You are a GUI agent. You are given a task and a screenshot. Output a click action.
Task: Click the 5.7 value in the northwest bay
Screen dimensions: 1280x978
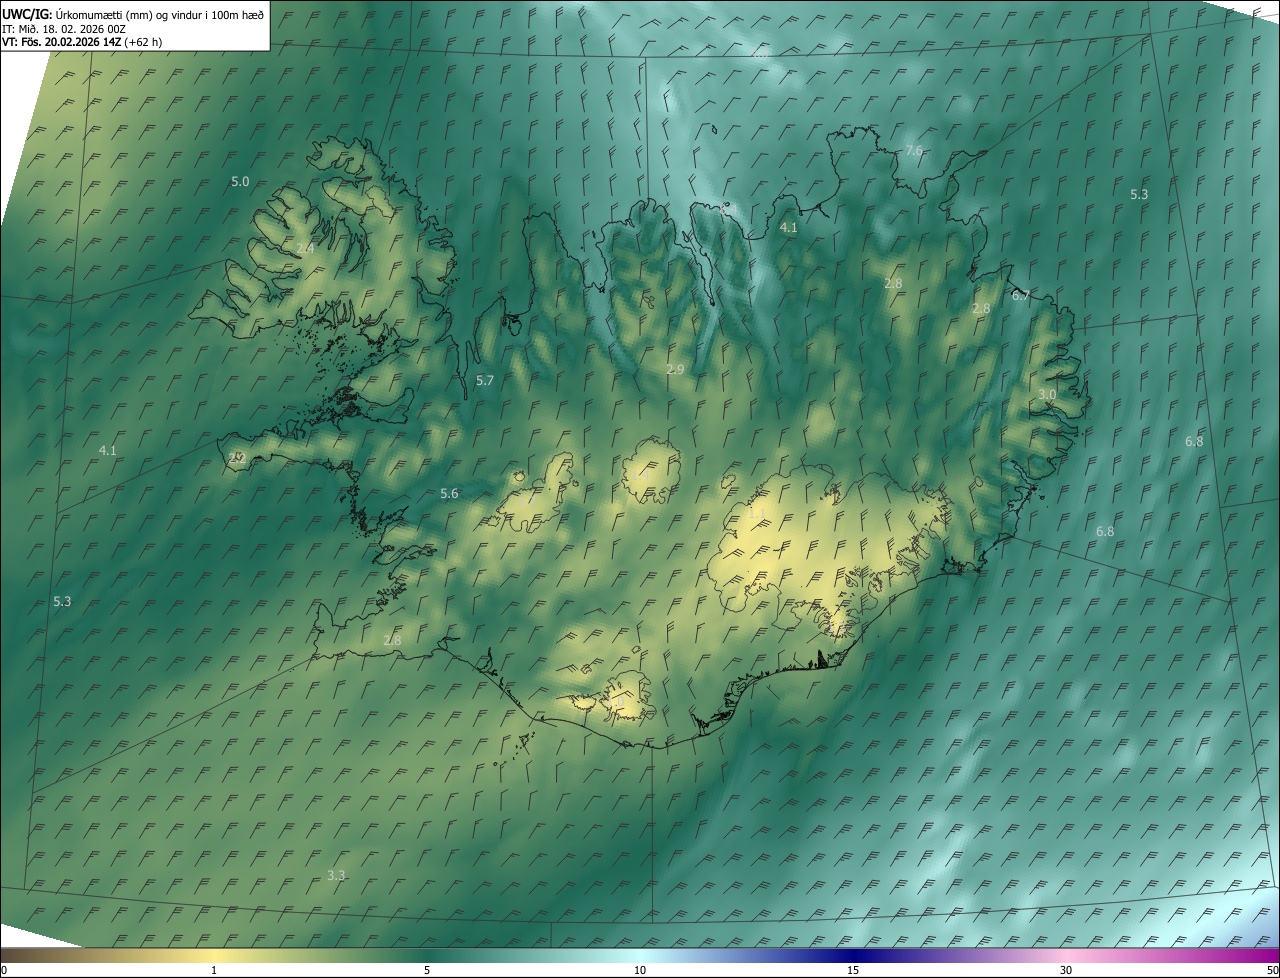[x=485, y=381]
